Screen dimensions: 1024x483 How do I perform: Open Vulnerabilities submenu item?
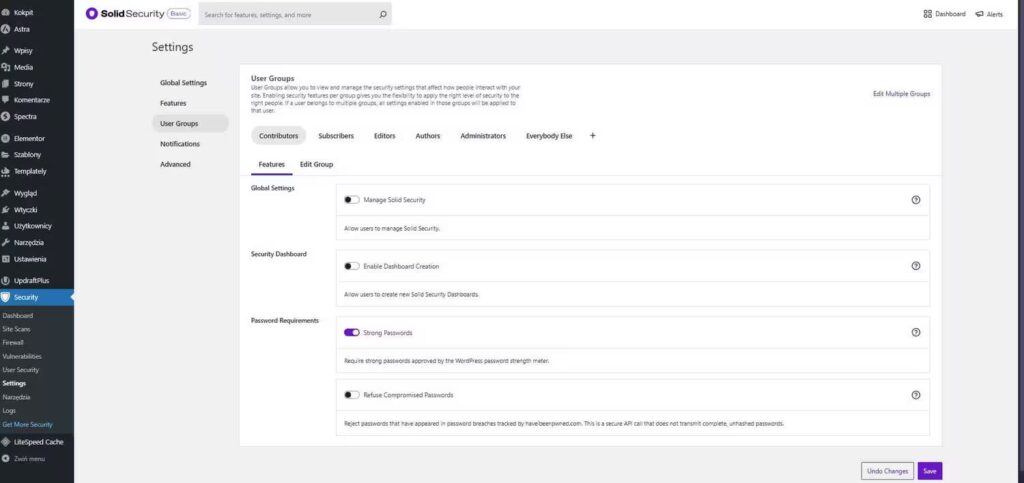(22, 356)
